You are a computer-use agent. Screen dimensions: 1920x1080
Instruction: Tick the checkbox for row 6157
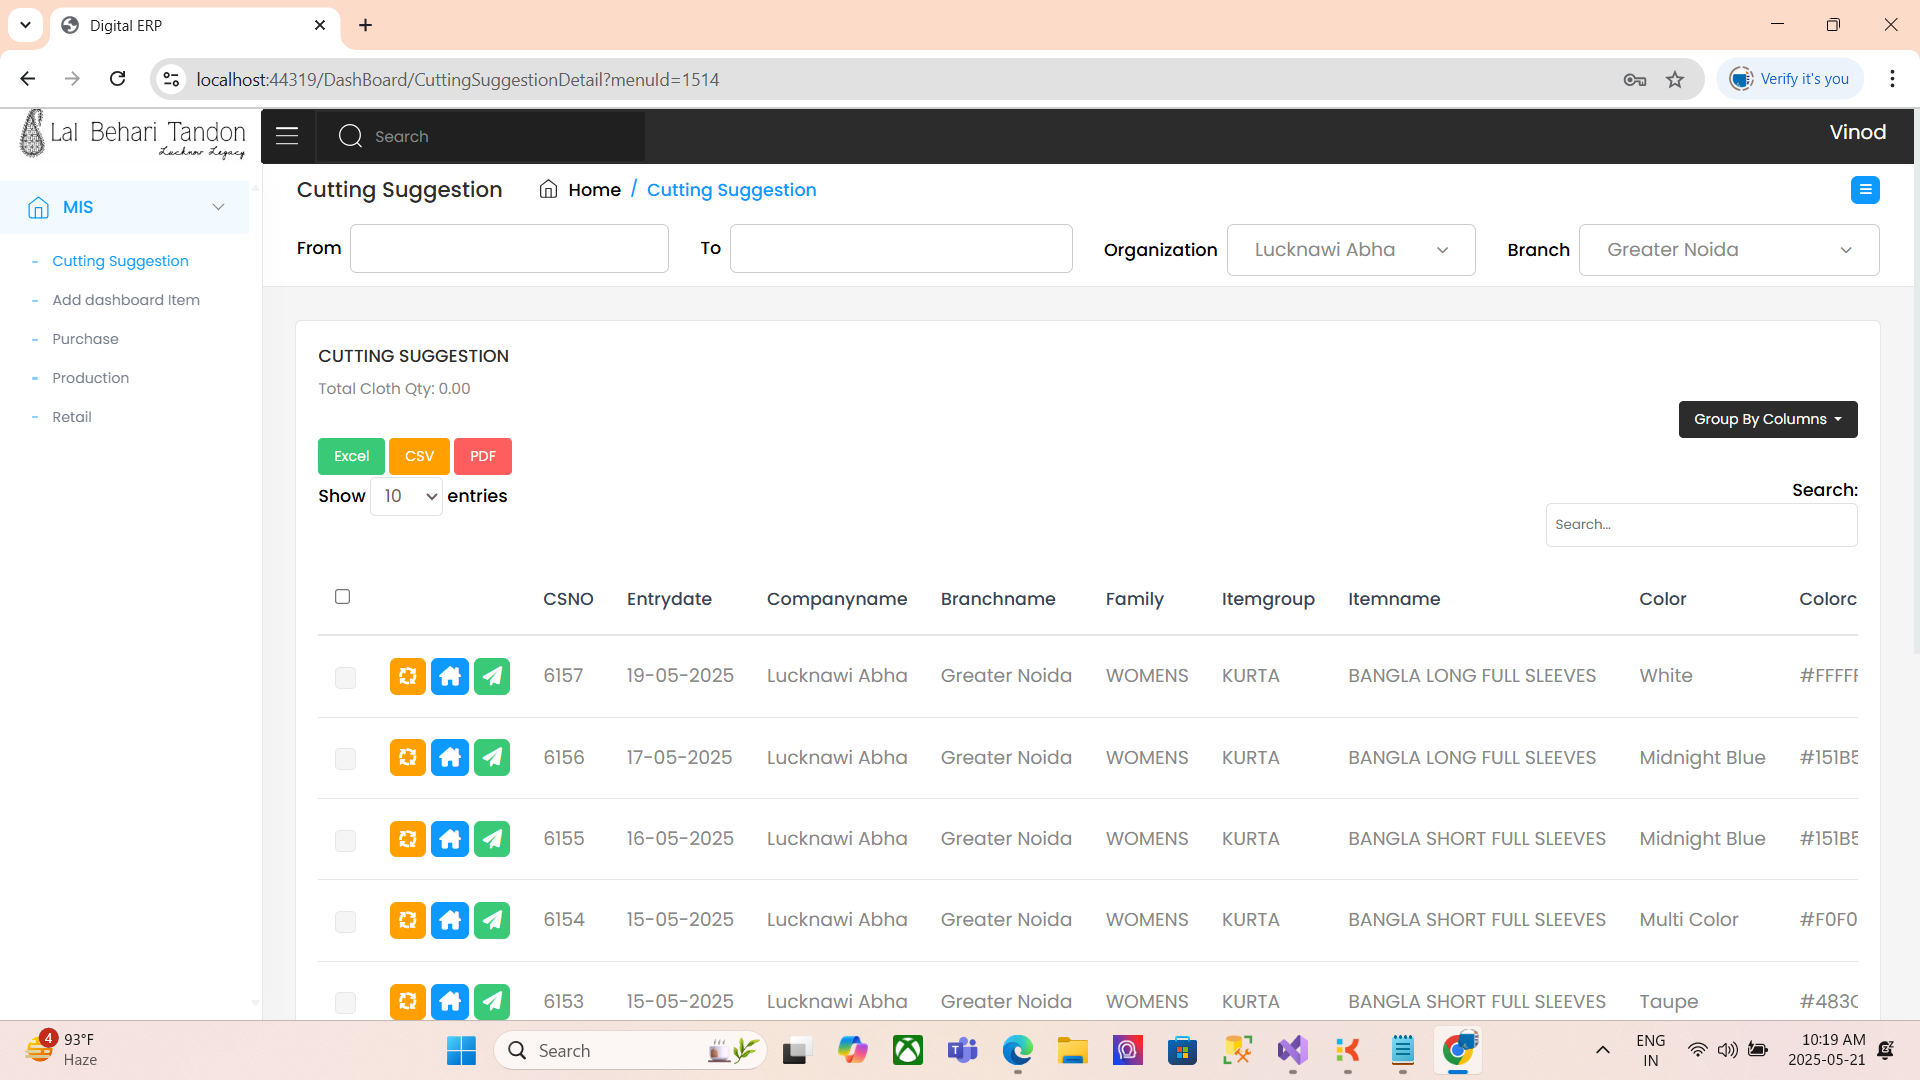coord(345,678)
